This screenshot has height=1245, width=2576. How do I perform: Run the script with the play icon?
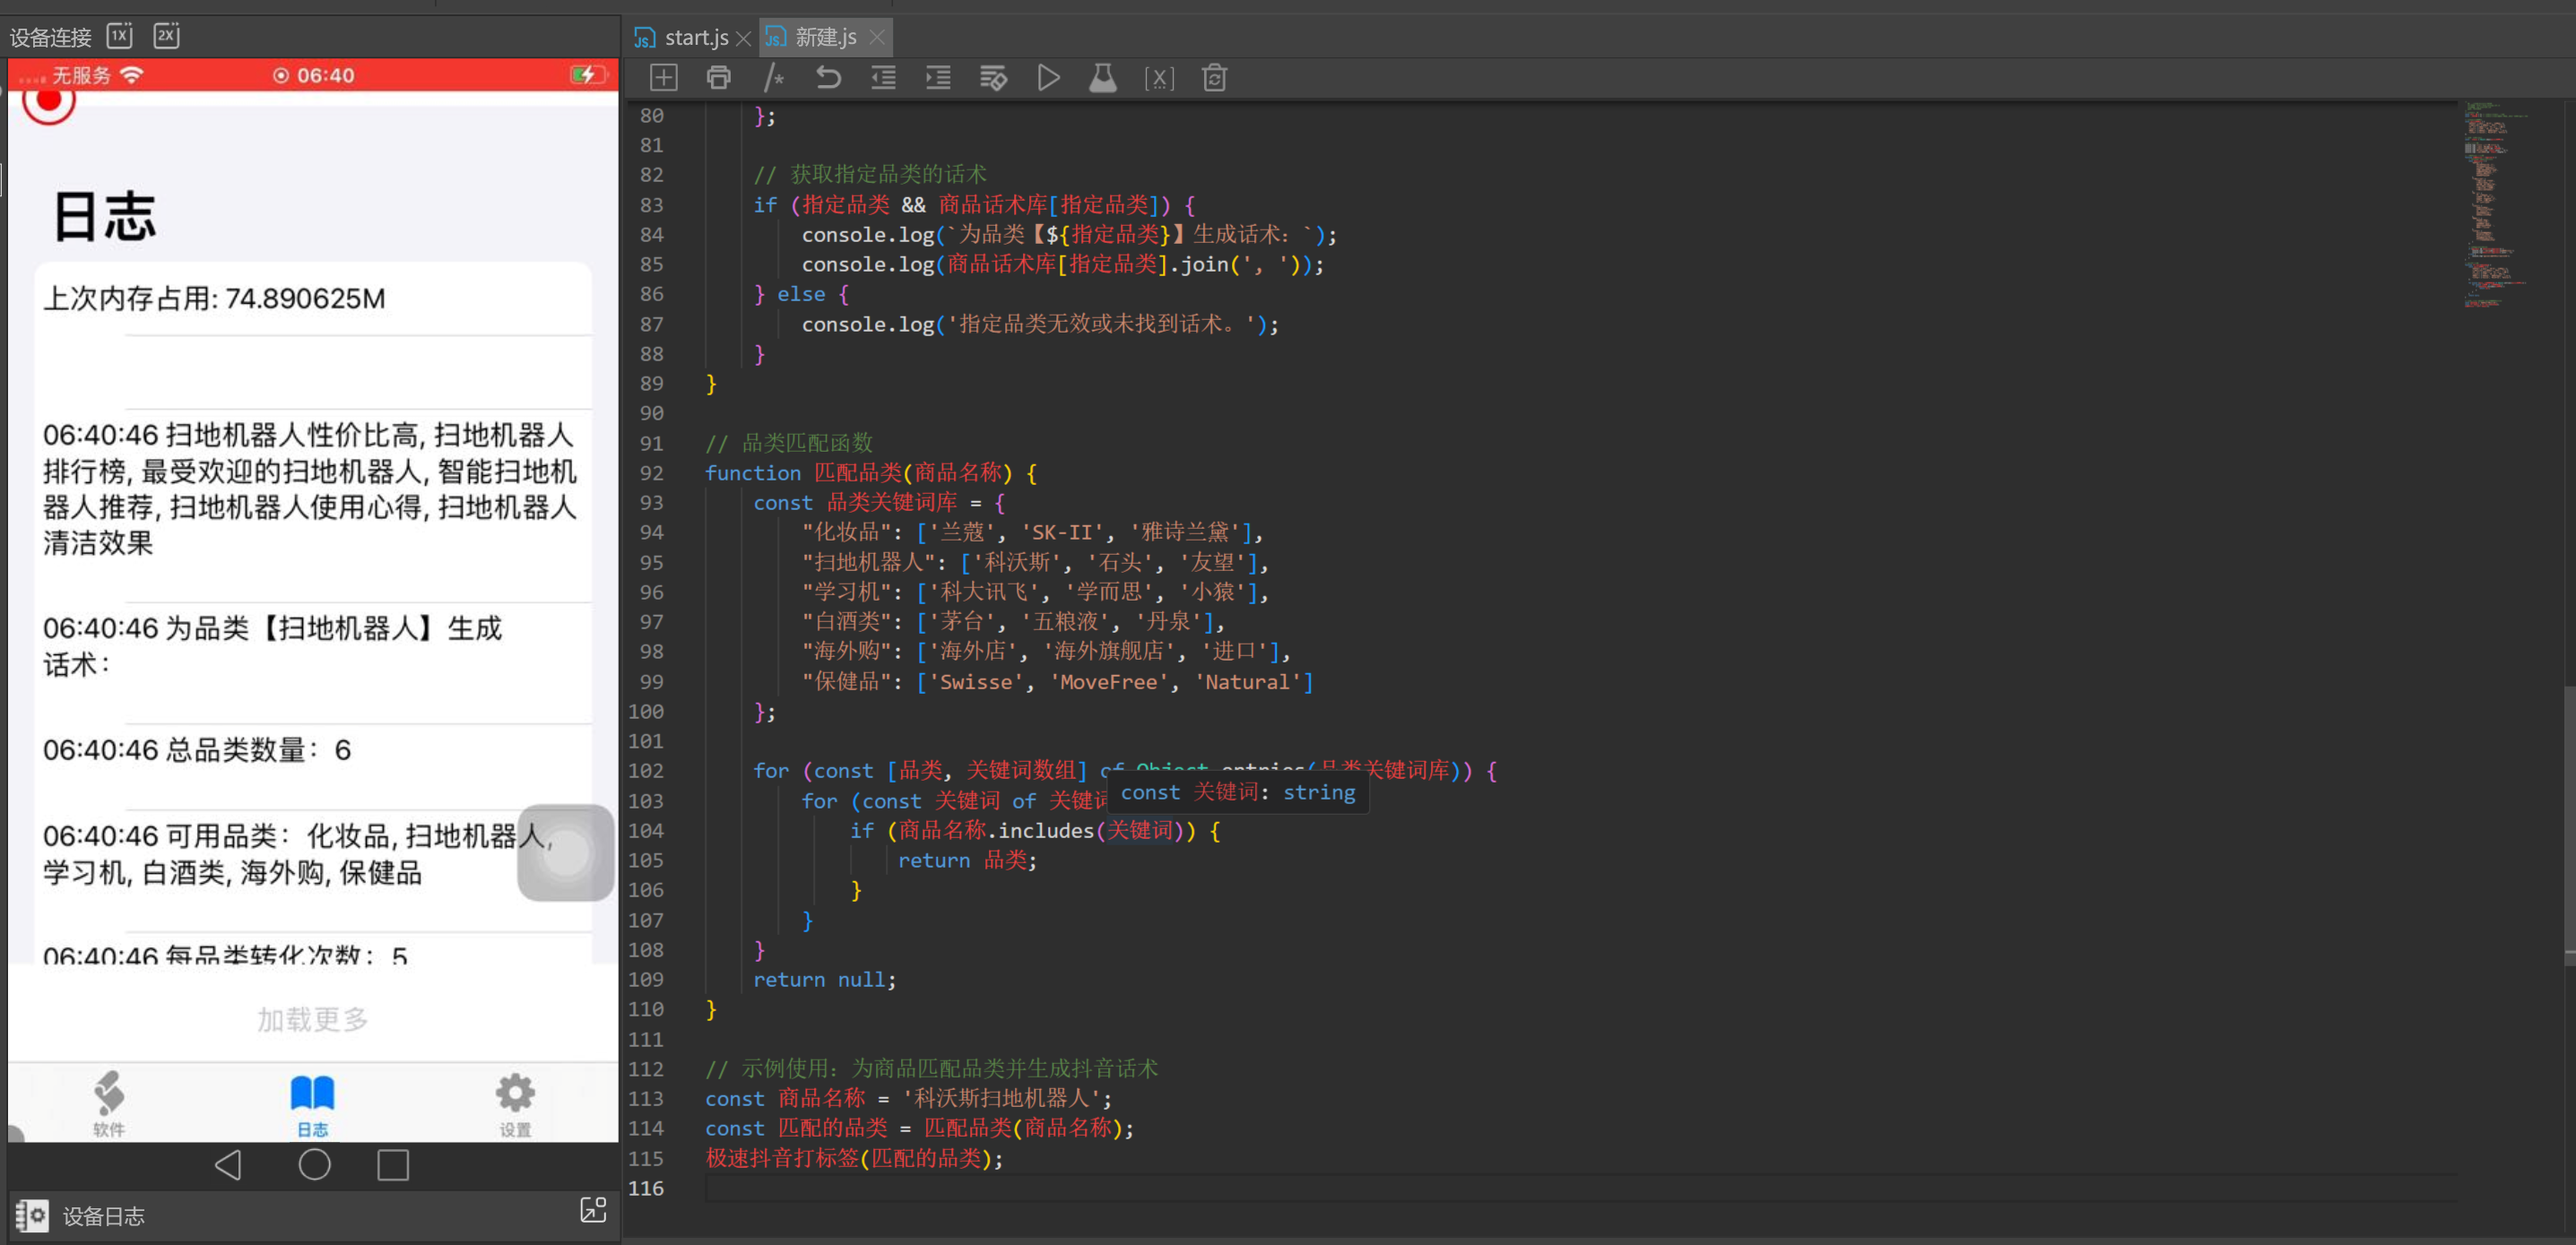click(x=1048, y=78)
